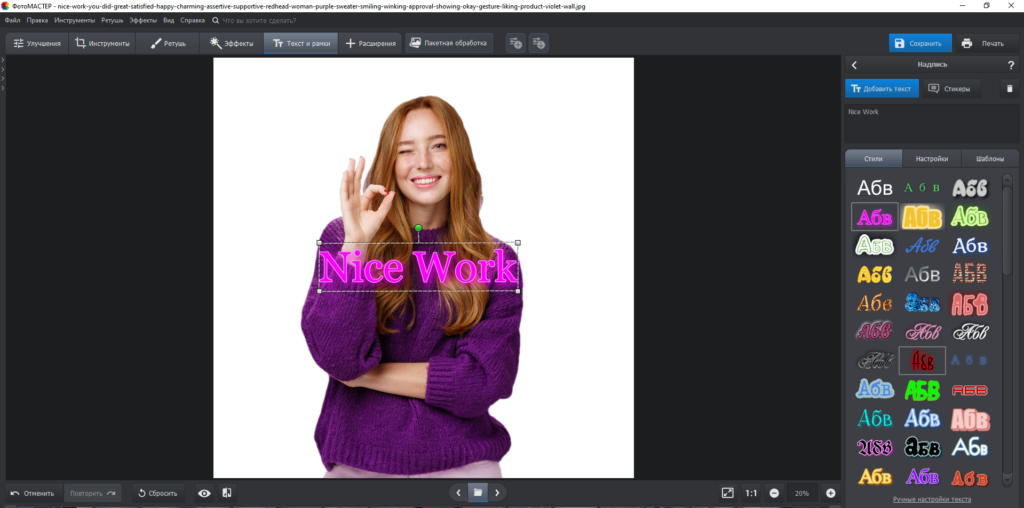Click the Печать button
Viewport: 1024px width, 508px height.
[x=984, y=44]
